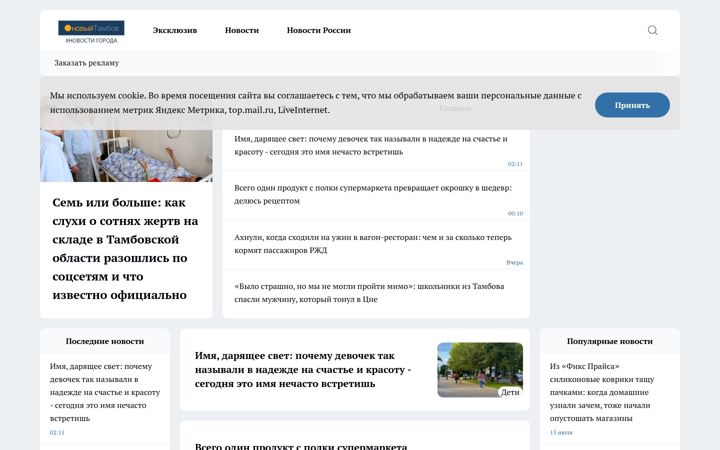Select the Последние новости panel header
This screenshot has width=720, height=450.
pos(105,341)
